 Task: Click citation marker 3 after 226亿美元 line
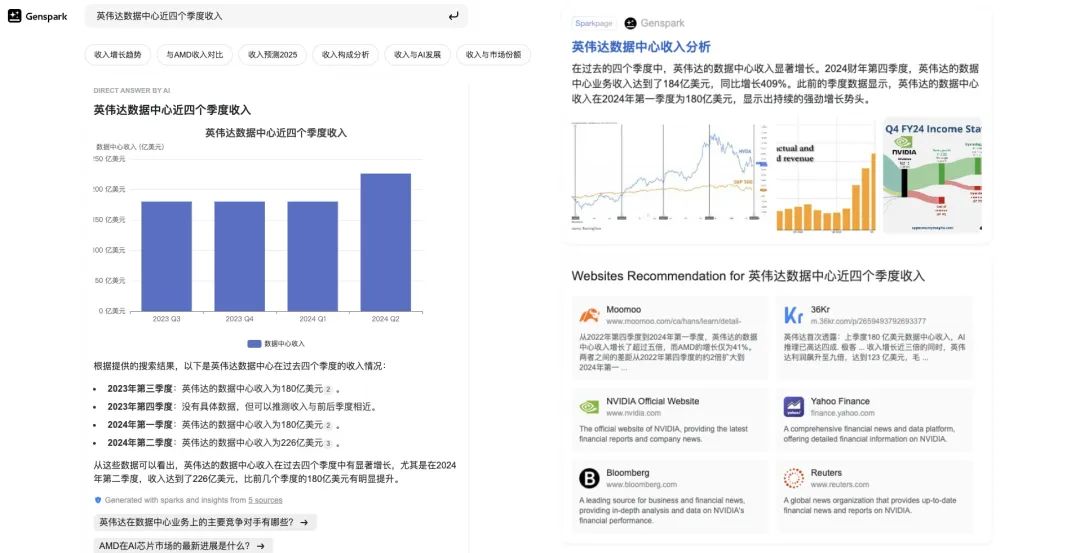[x=328, y=444]
